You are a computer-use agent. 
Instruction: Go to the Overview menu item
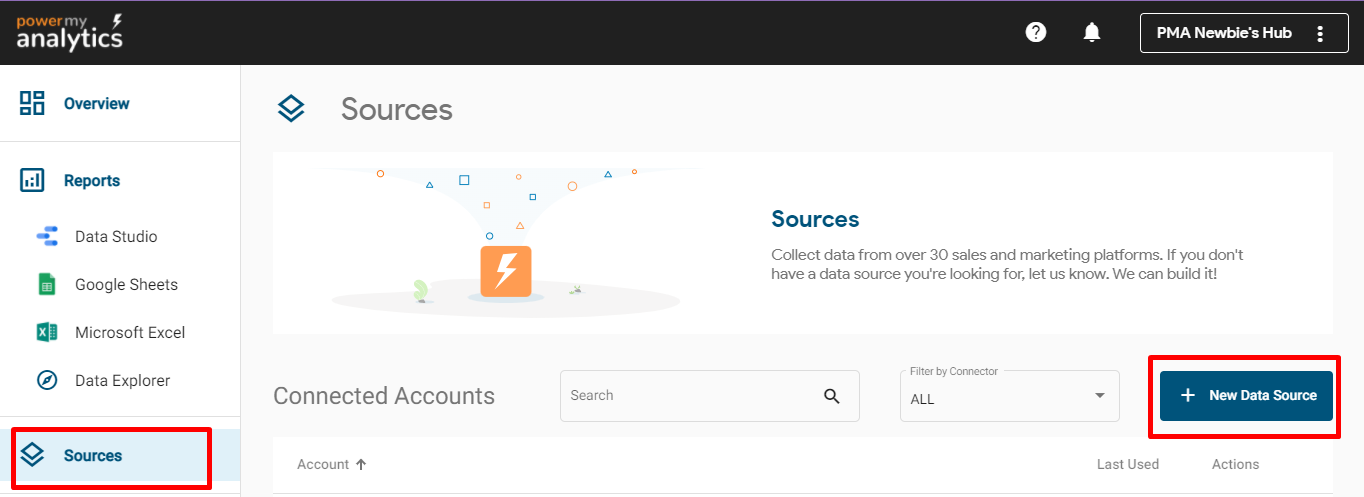pos(97,103)
